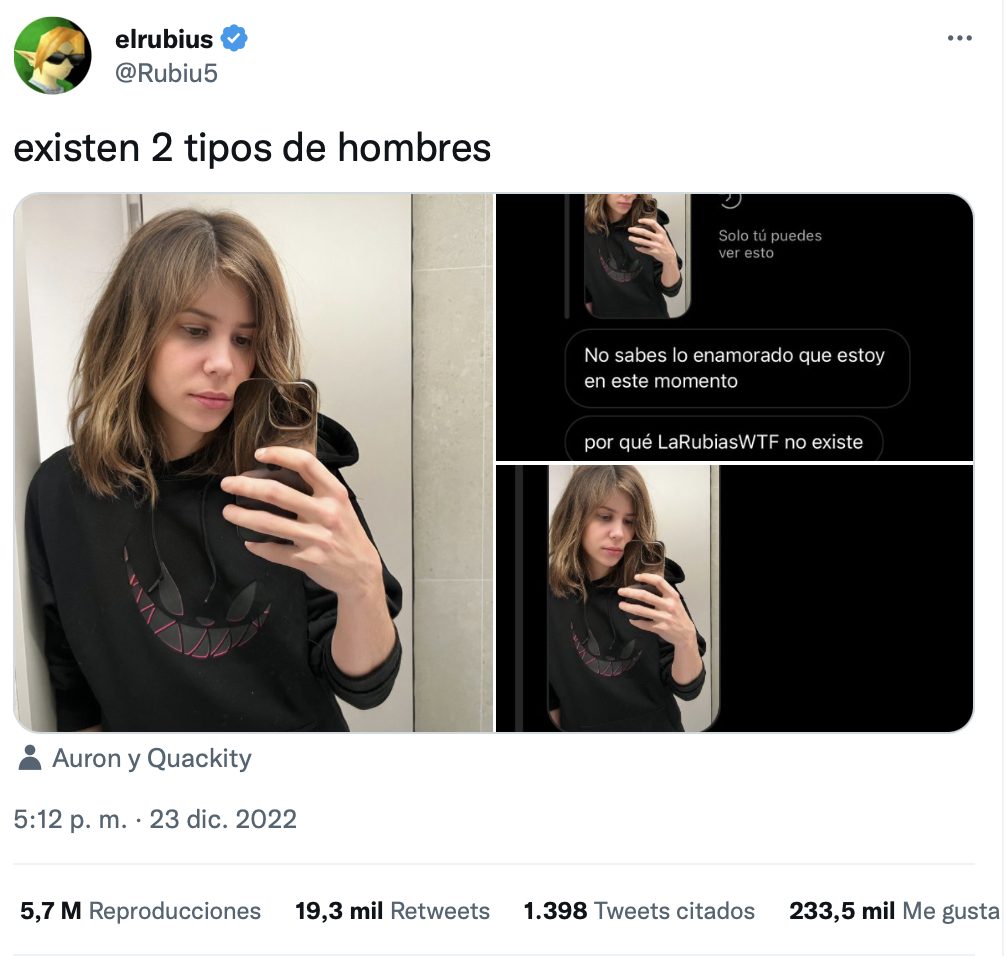Viewport: 1006px width, 956px height.
Task: Open the 1.398 Tweets citados list
Action: pyautogui.click(x=639, y=911)
